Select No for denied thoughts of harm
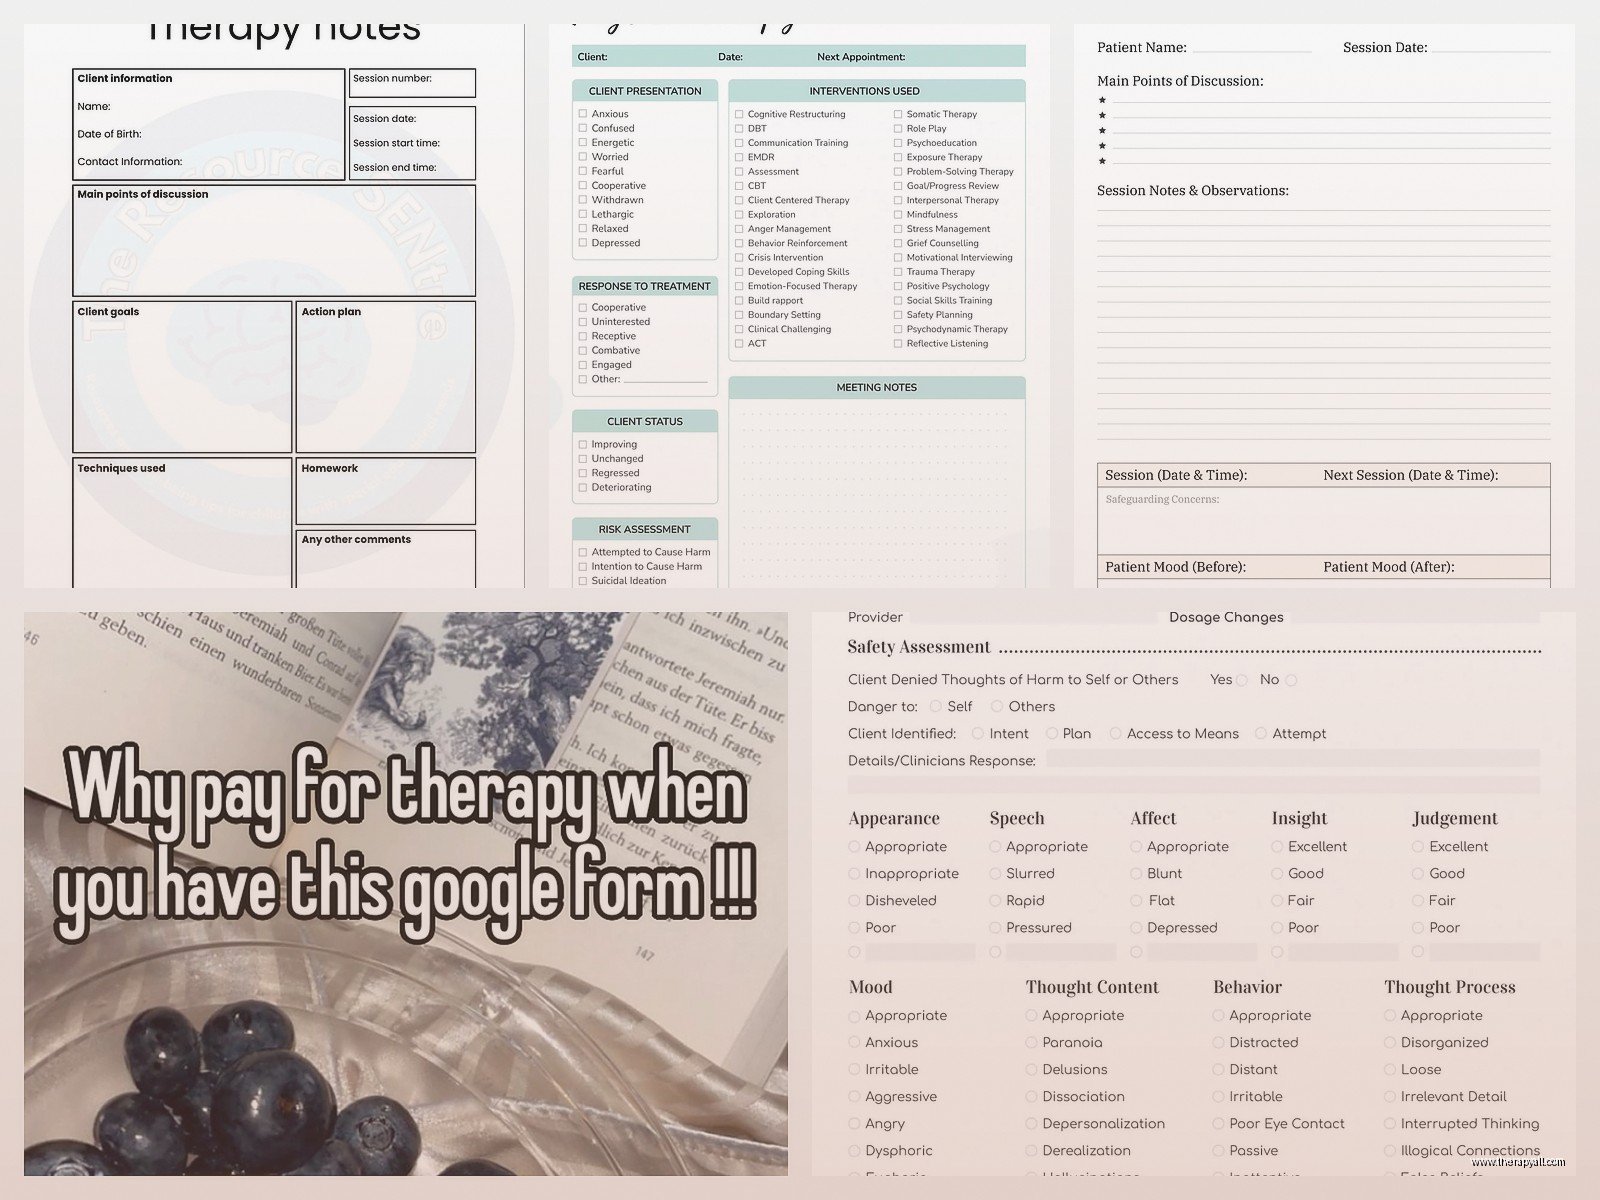 coord(1291,680)
